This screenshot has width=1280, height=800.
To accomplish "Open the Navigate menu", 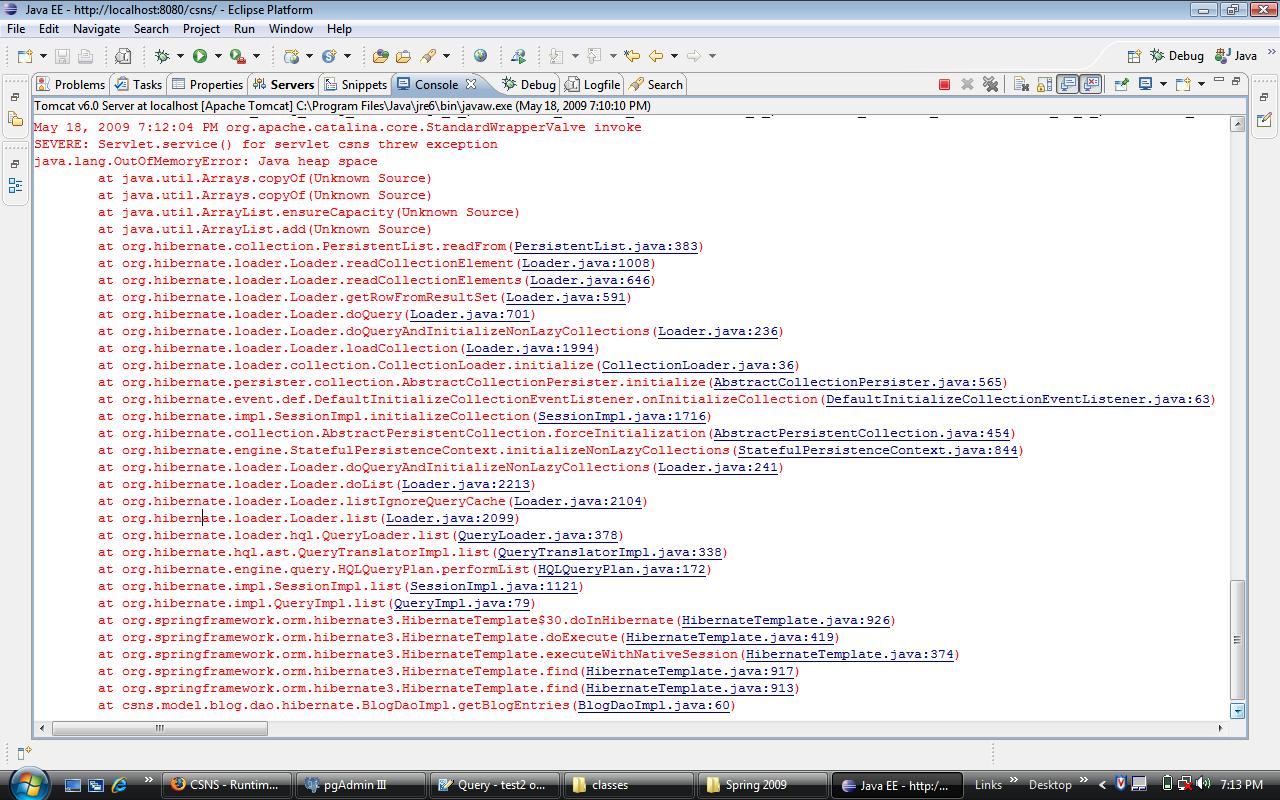I will pyautogui.click(x=96, y=29).
